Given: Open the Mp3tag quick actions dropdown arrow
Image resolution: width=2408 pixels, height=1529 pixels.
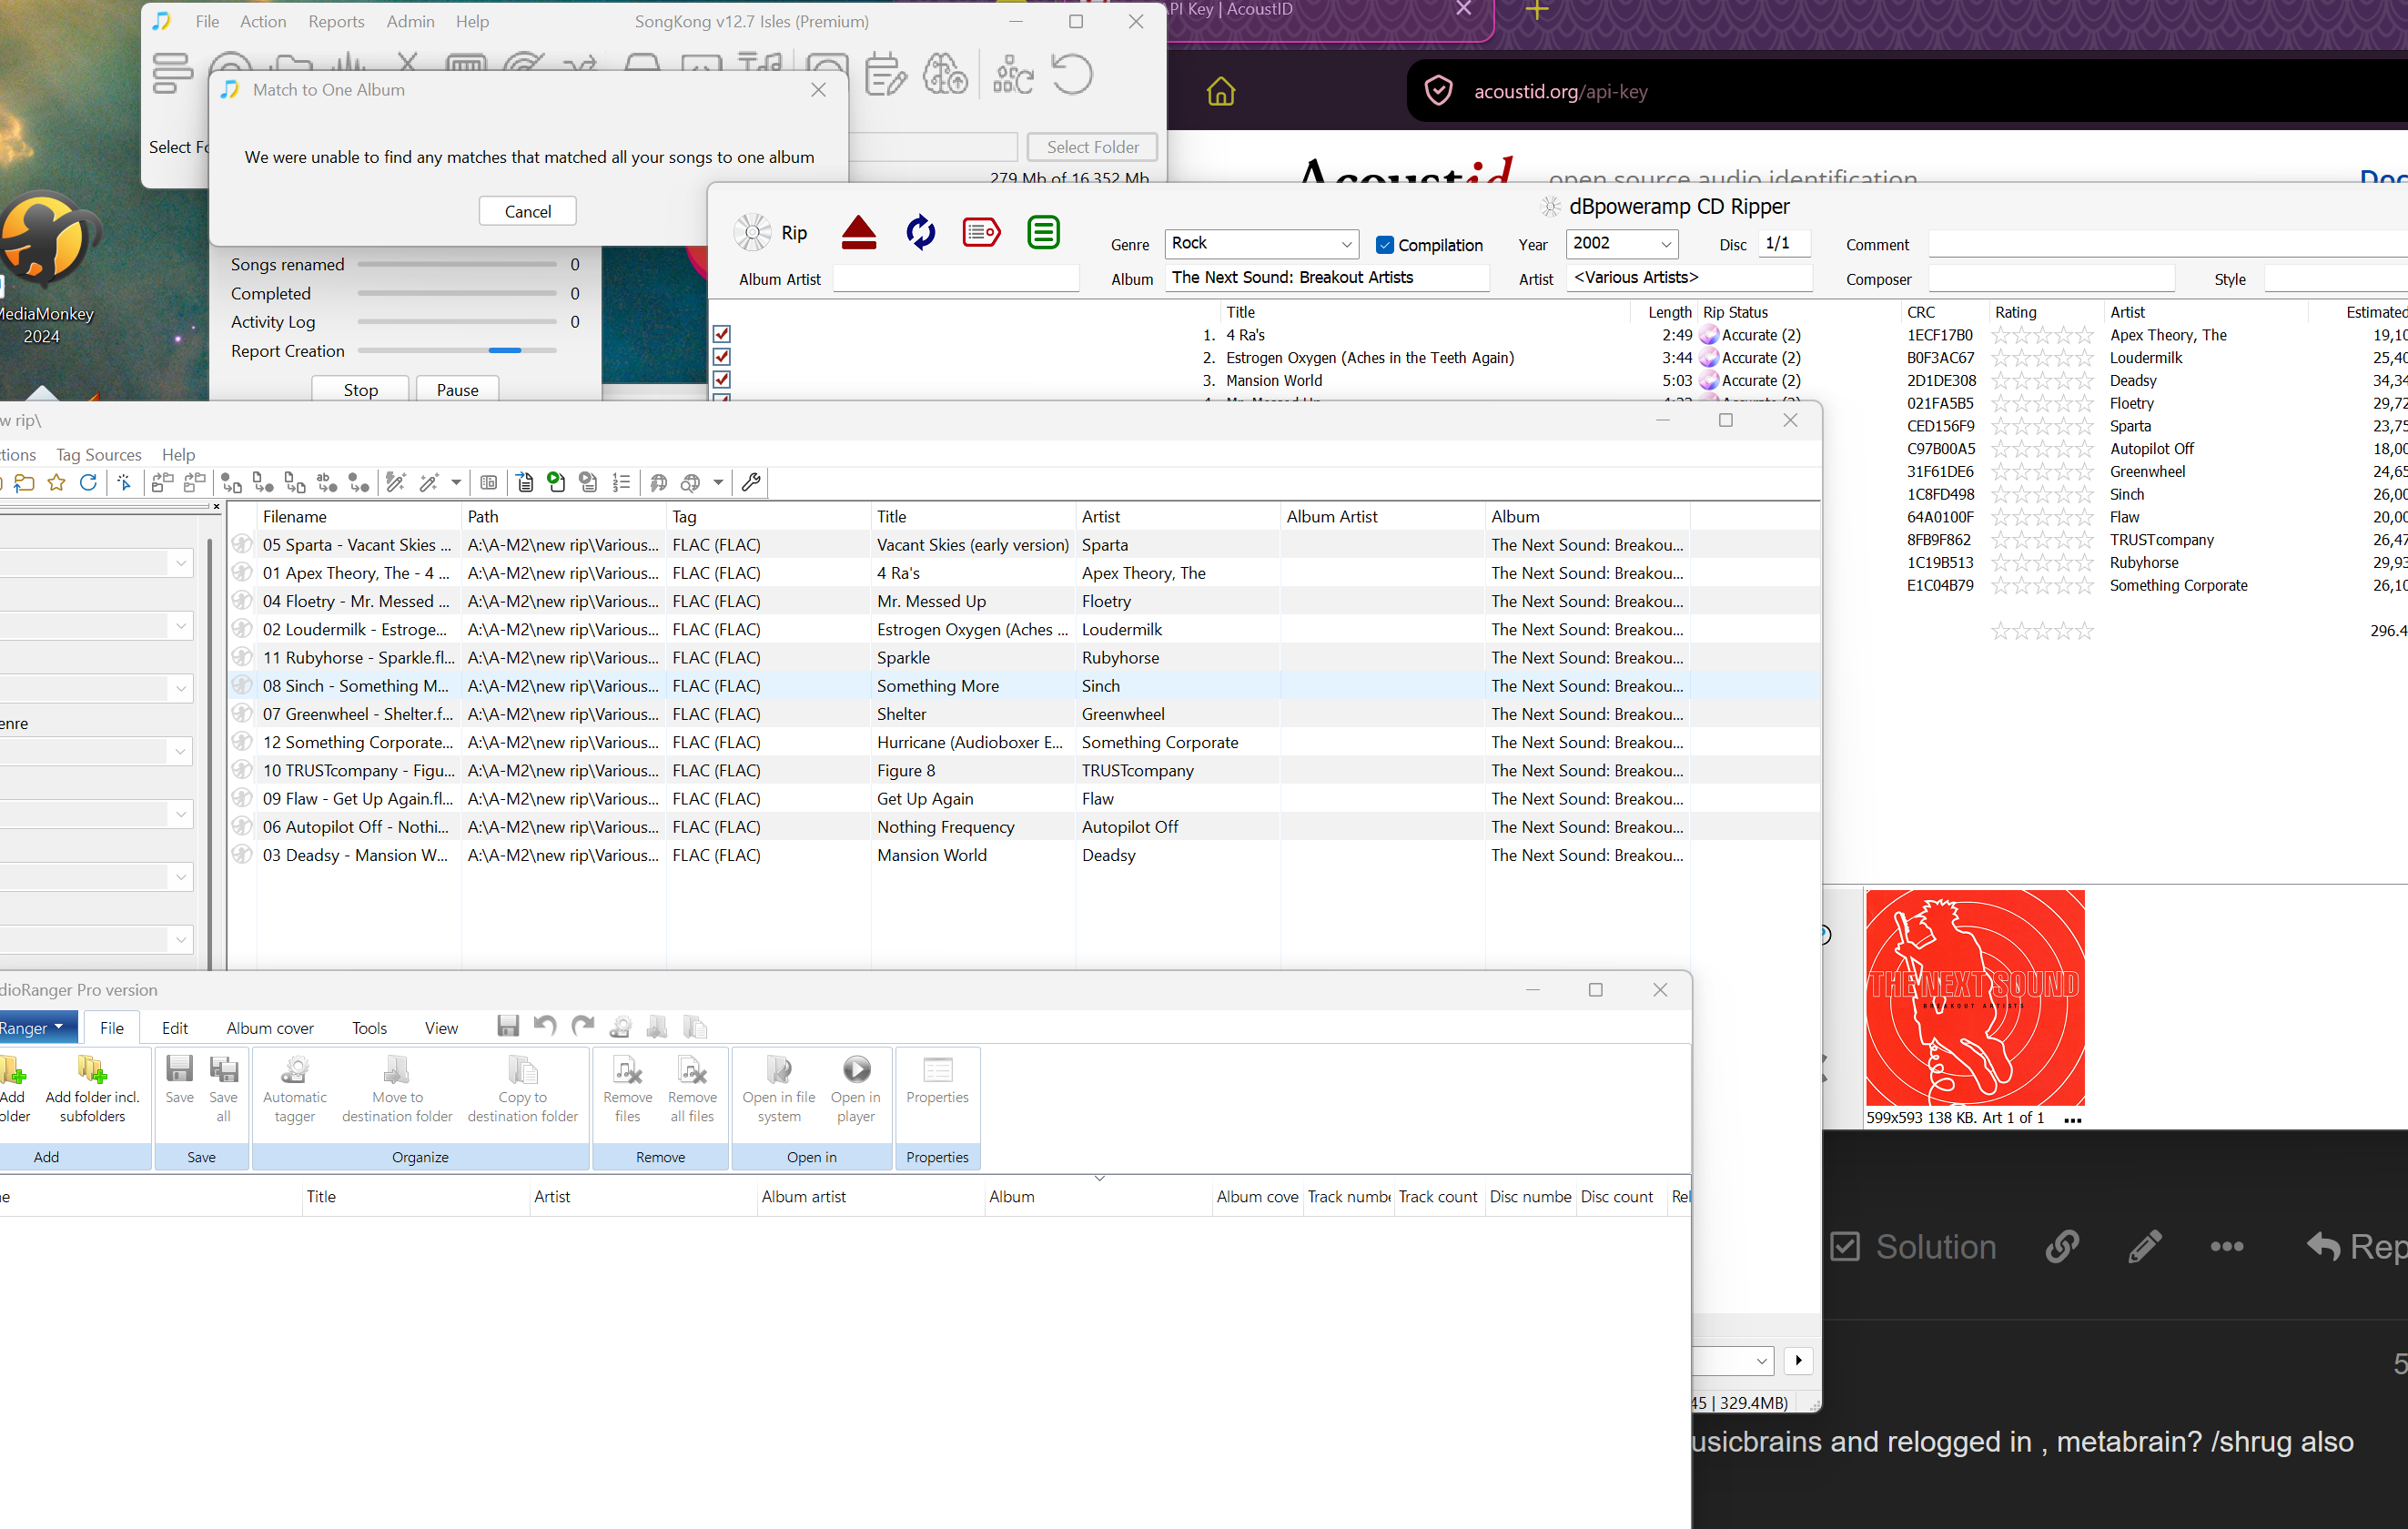Looking at the screenshot, I should (x=456, y=483).
